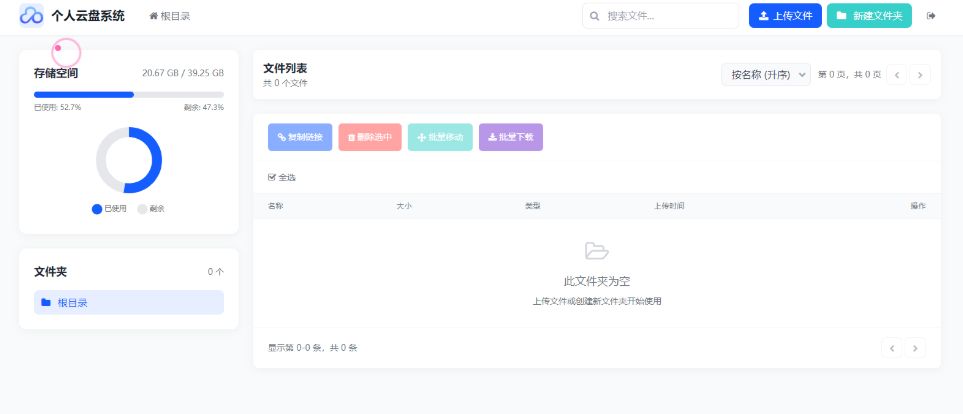Click the 类型 column header
963x414 pixels.
coord(532,206)
